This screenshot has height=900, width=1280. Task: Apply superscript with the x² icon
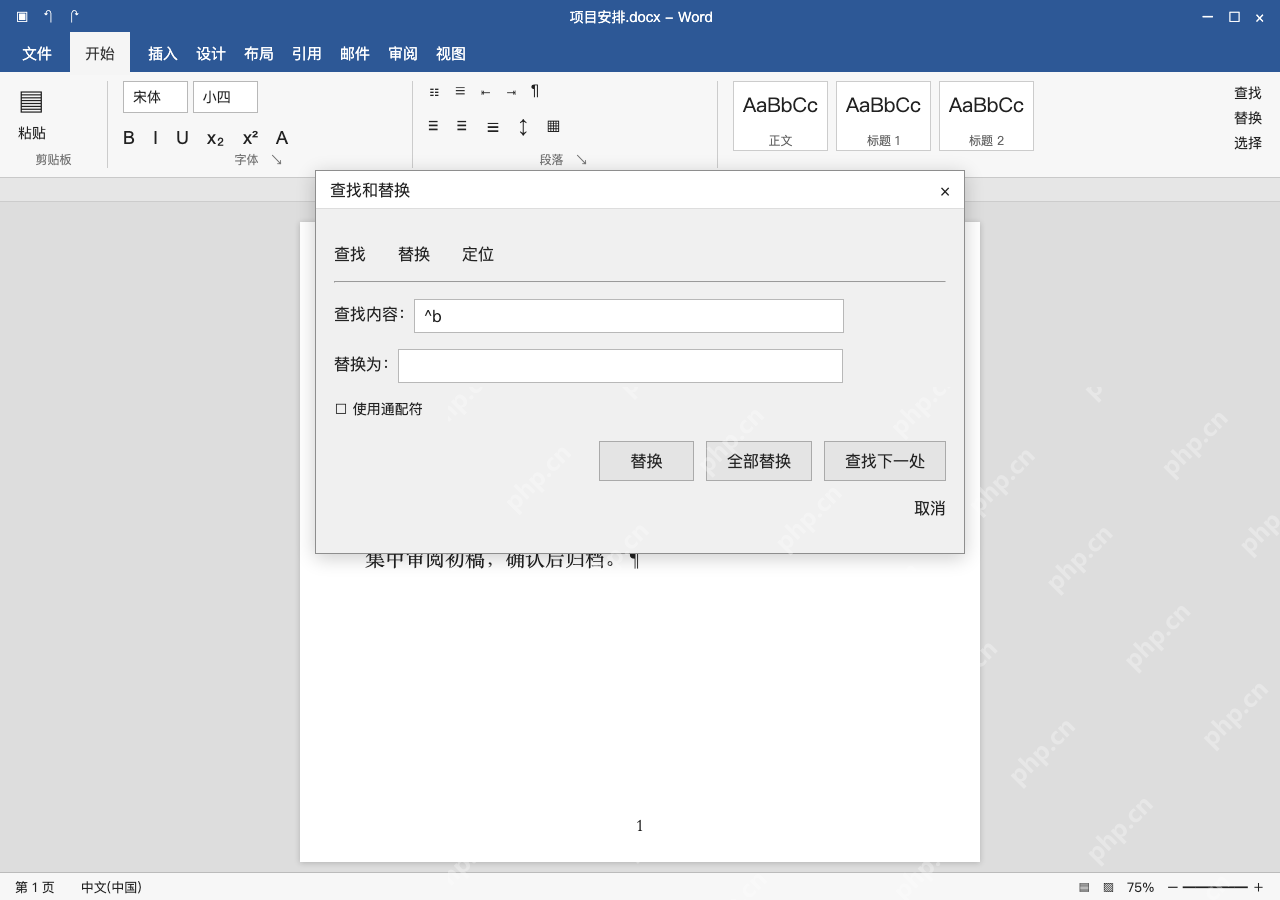click(x=250, y=138)
